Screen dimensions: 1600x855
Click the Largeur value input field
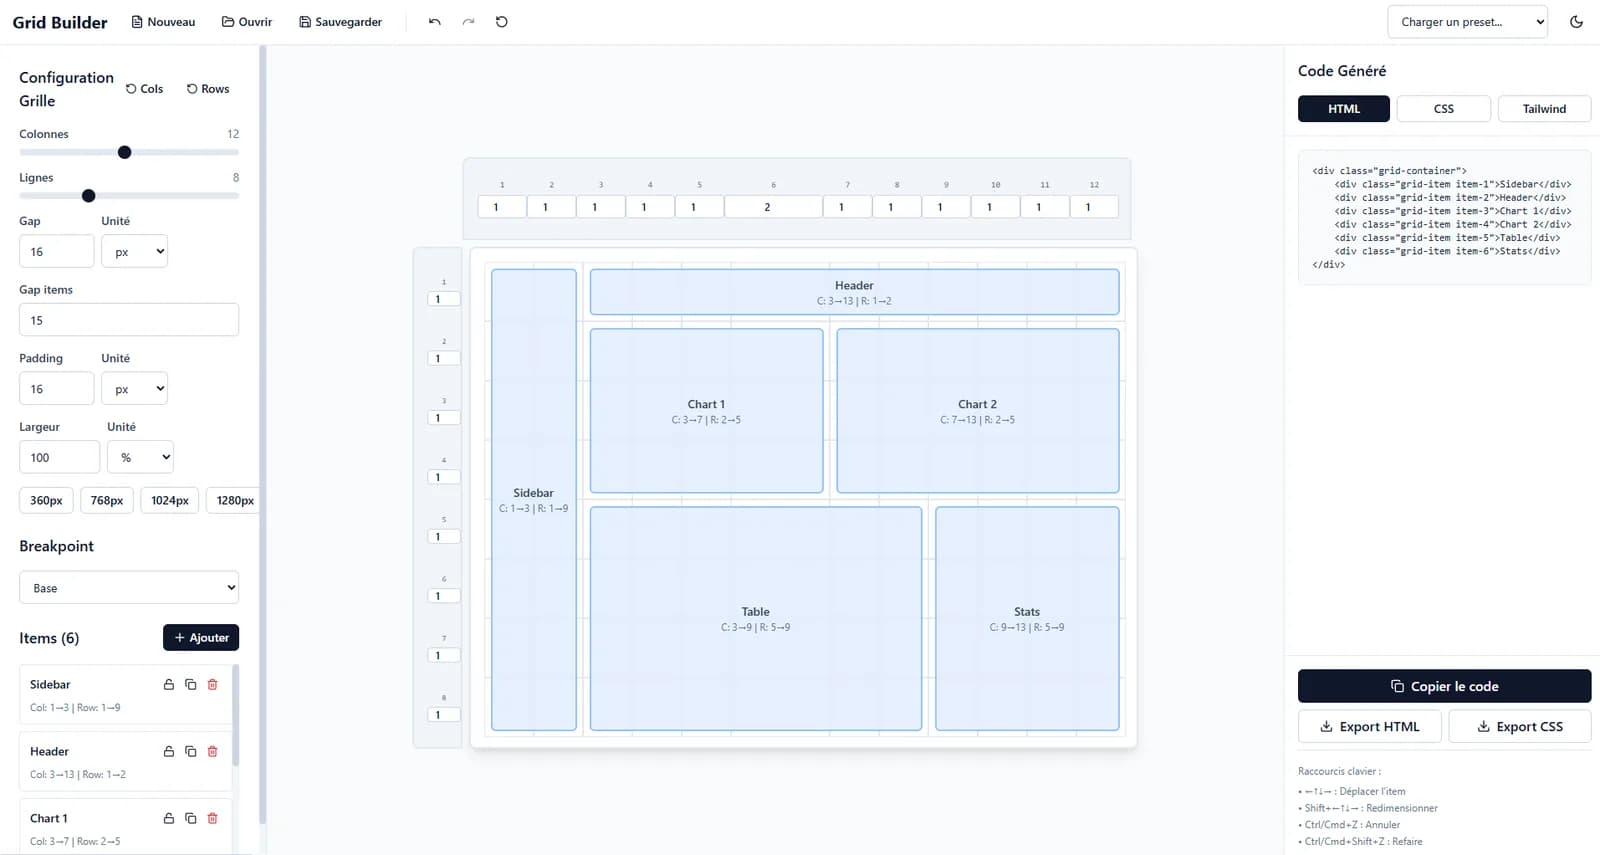click(x=60, y=457)
